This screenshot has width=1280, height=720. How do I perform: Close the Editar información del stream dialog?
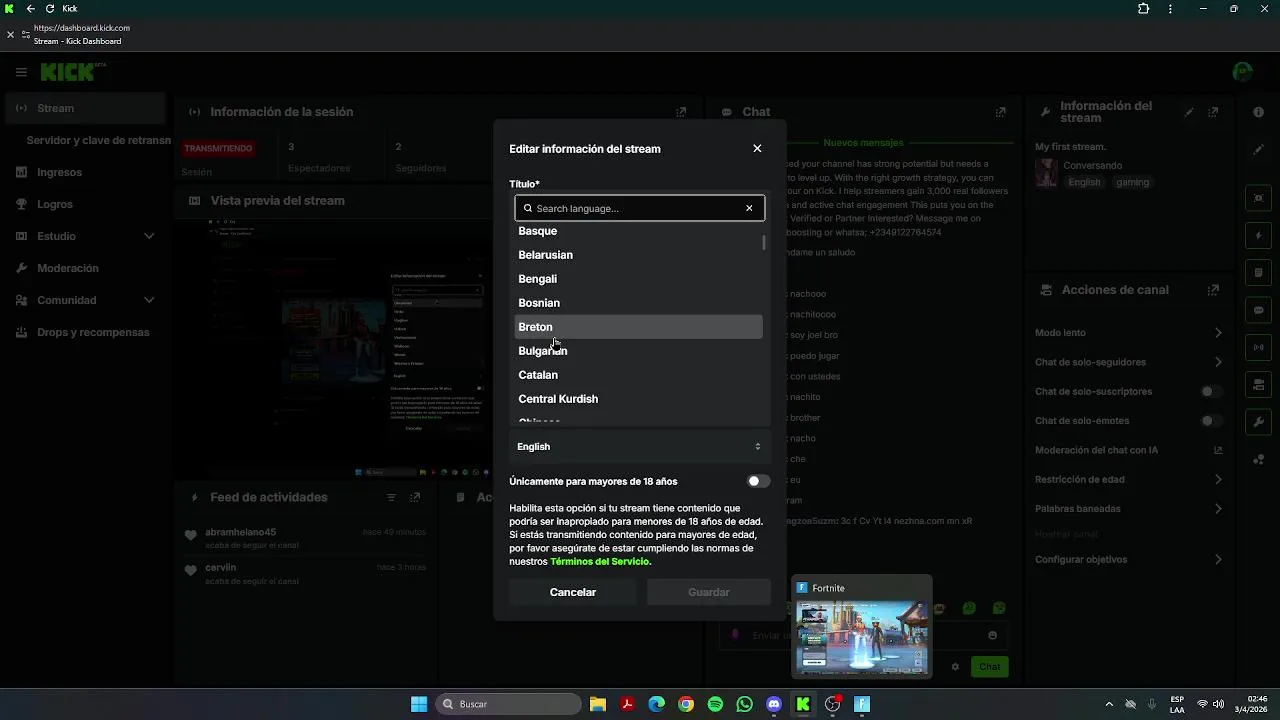point(757,148)
